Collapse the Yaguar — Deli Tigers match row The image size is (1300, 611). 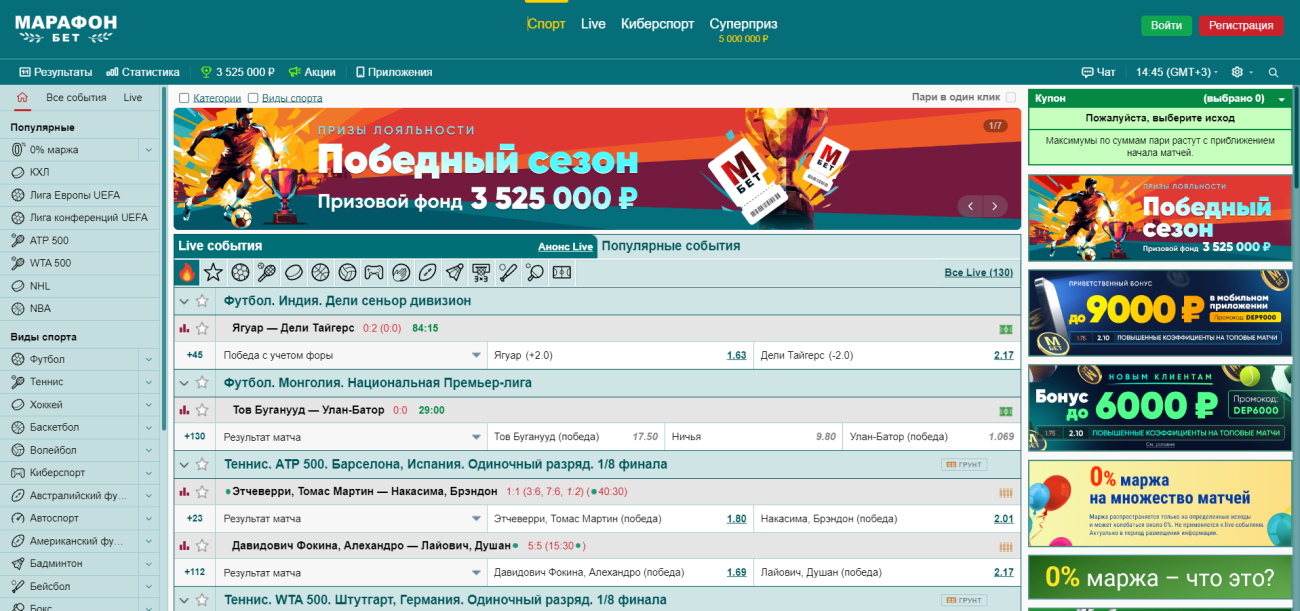point(185,300)
